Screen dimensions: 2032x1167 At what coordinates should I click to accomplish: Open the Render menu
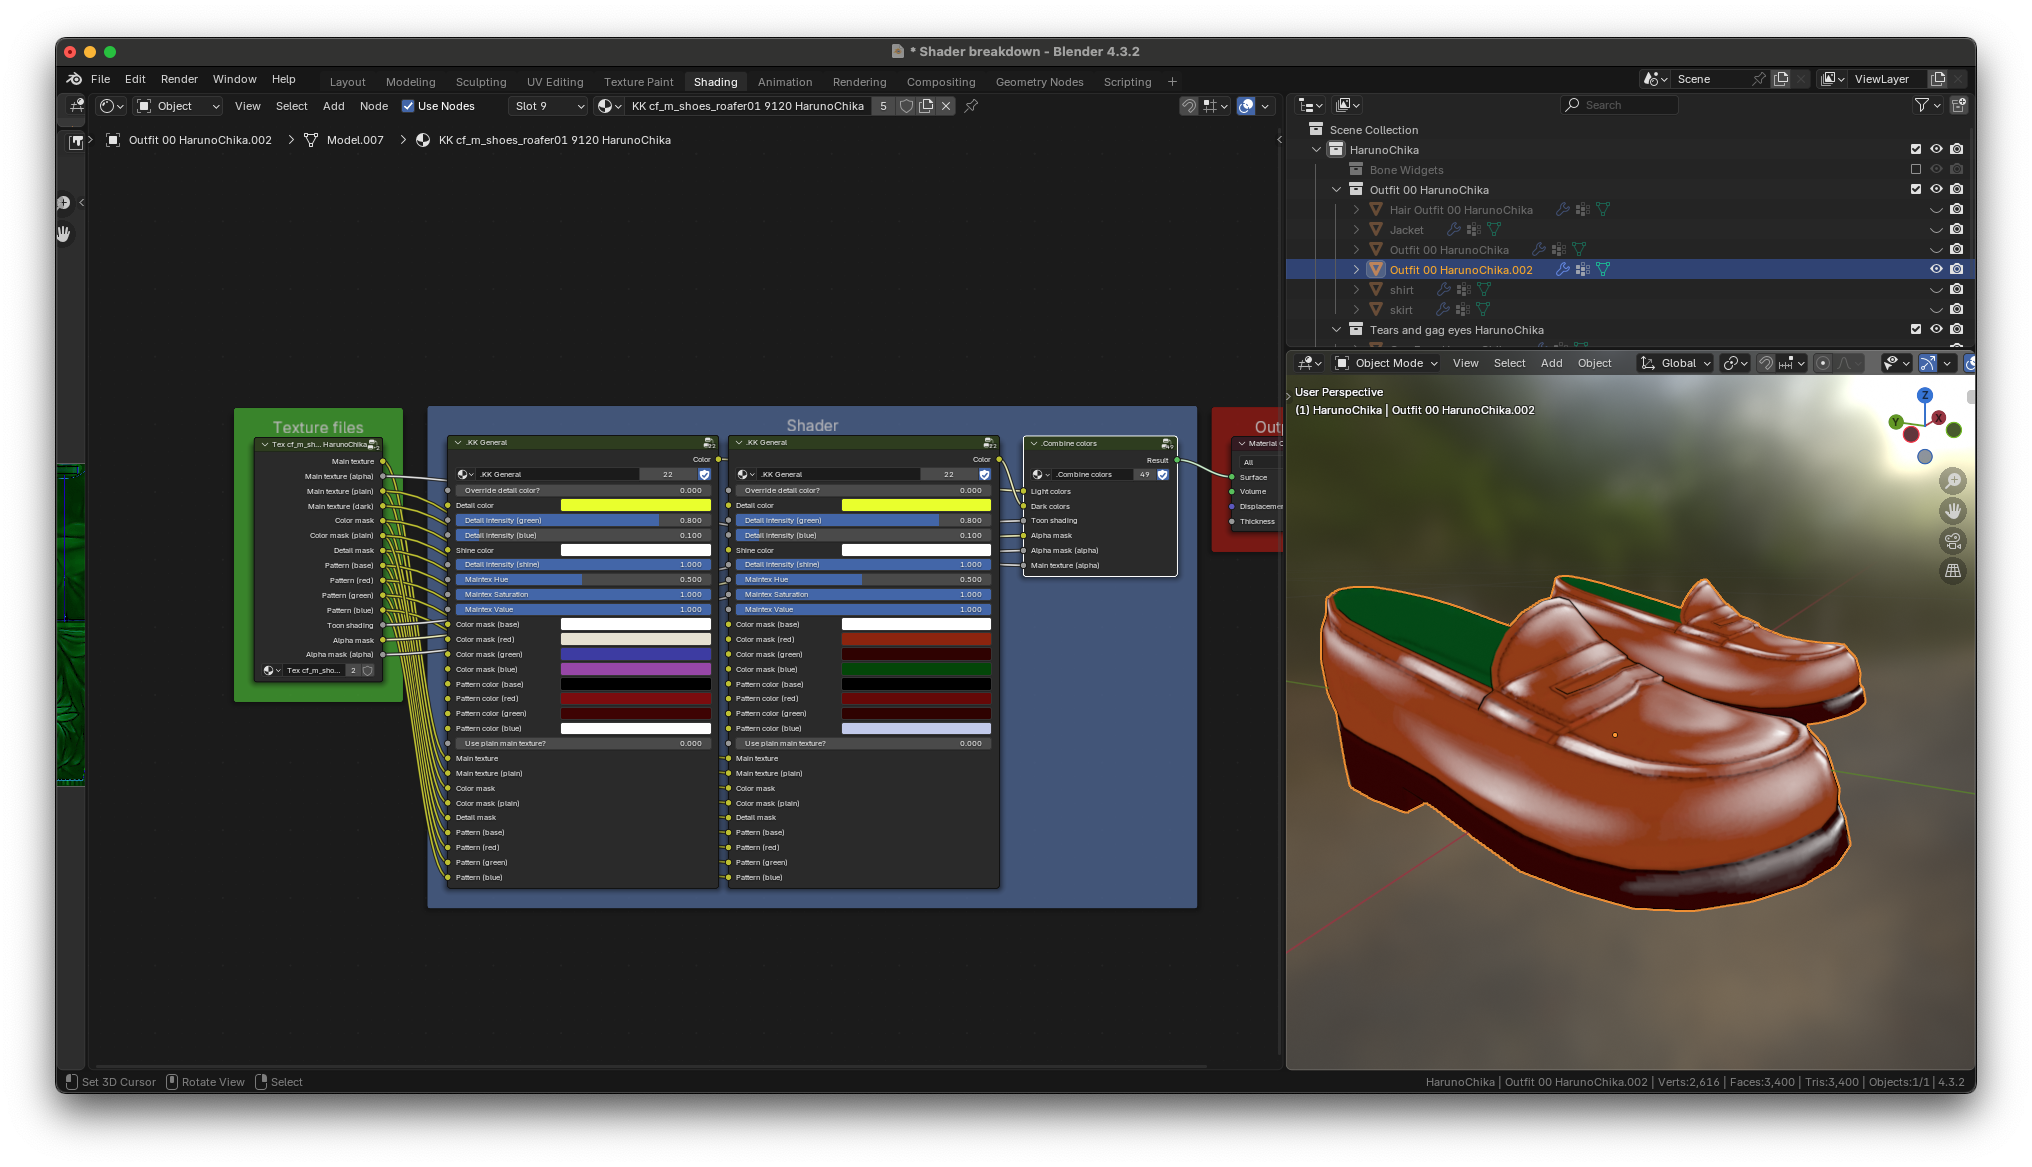pyautogui.click(x=179, y=79)
